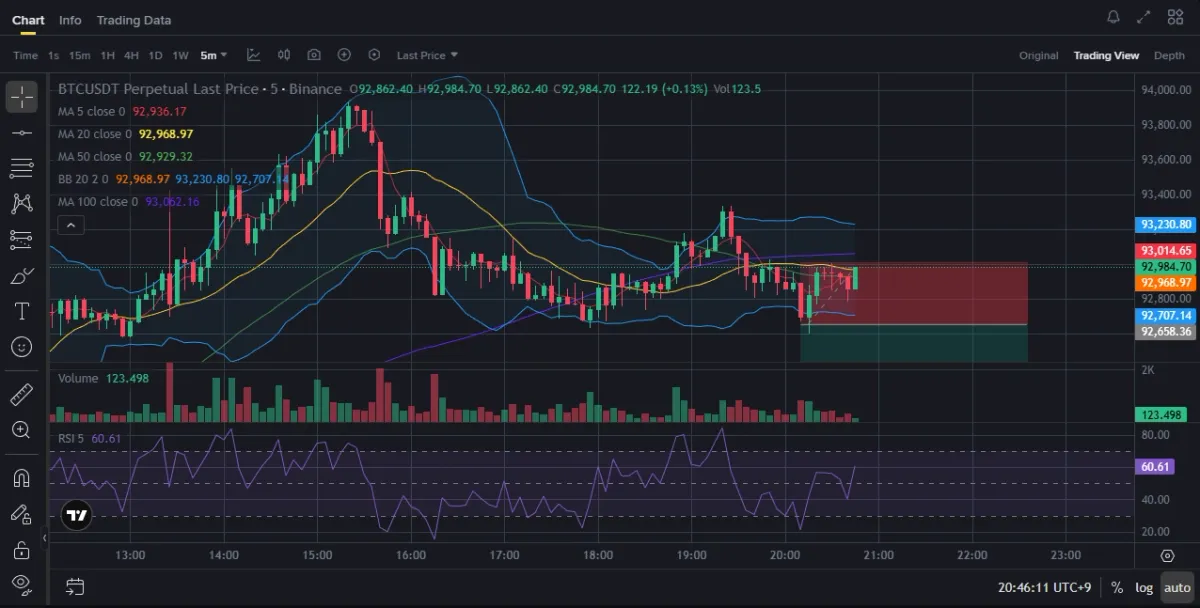
Task: Open the notifications bell
Action: [1113, 17]
